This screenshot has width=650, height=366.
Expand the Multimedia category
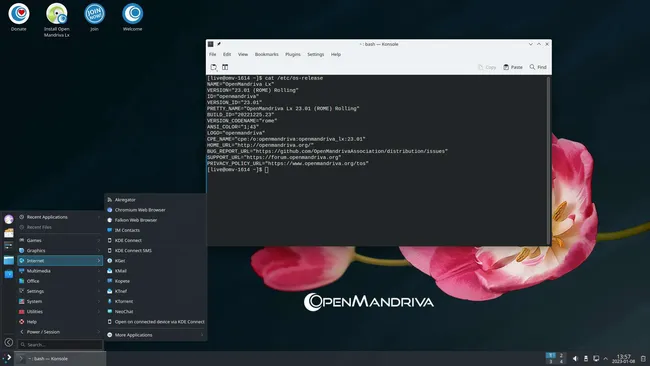coord(60,271)
